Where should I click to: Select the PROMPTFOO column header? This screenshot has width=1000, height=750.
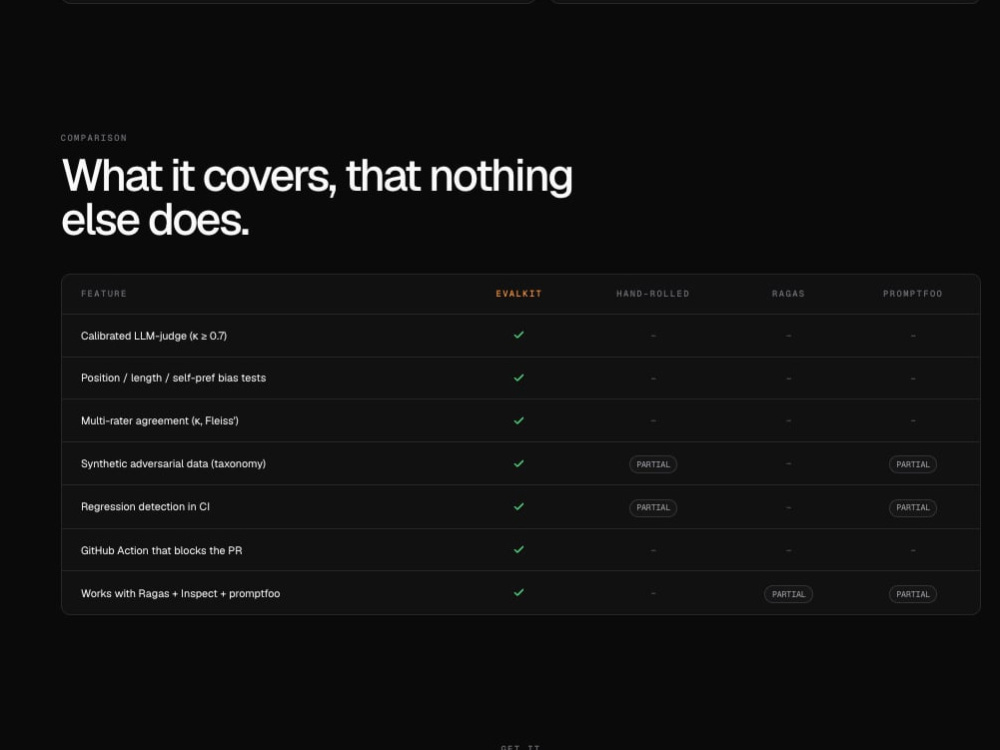[x=913, y=293]
